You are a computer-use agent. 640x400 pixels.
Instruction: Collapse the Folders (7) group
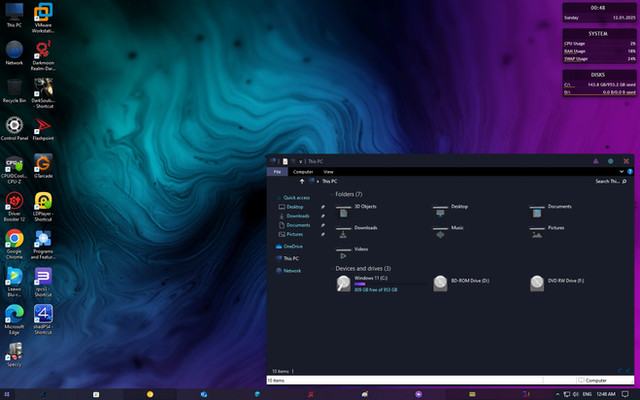[332, 194]
